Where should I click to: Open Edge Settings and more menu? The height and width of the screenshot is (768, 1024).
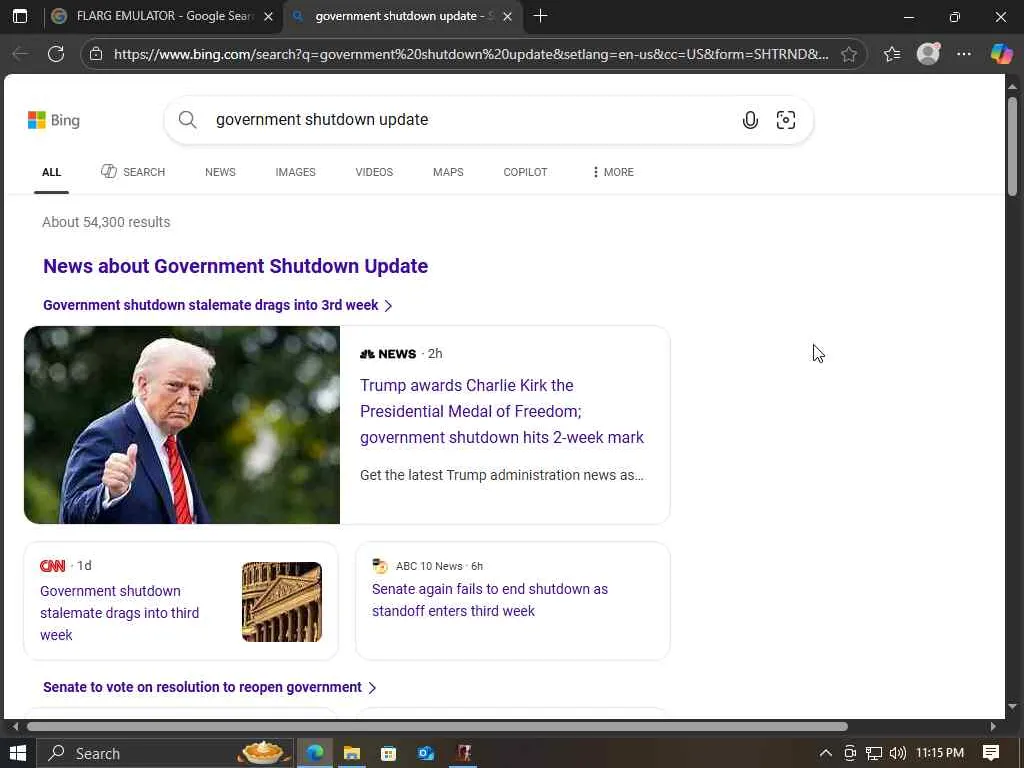tap(964, 54)
